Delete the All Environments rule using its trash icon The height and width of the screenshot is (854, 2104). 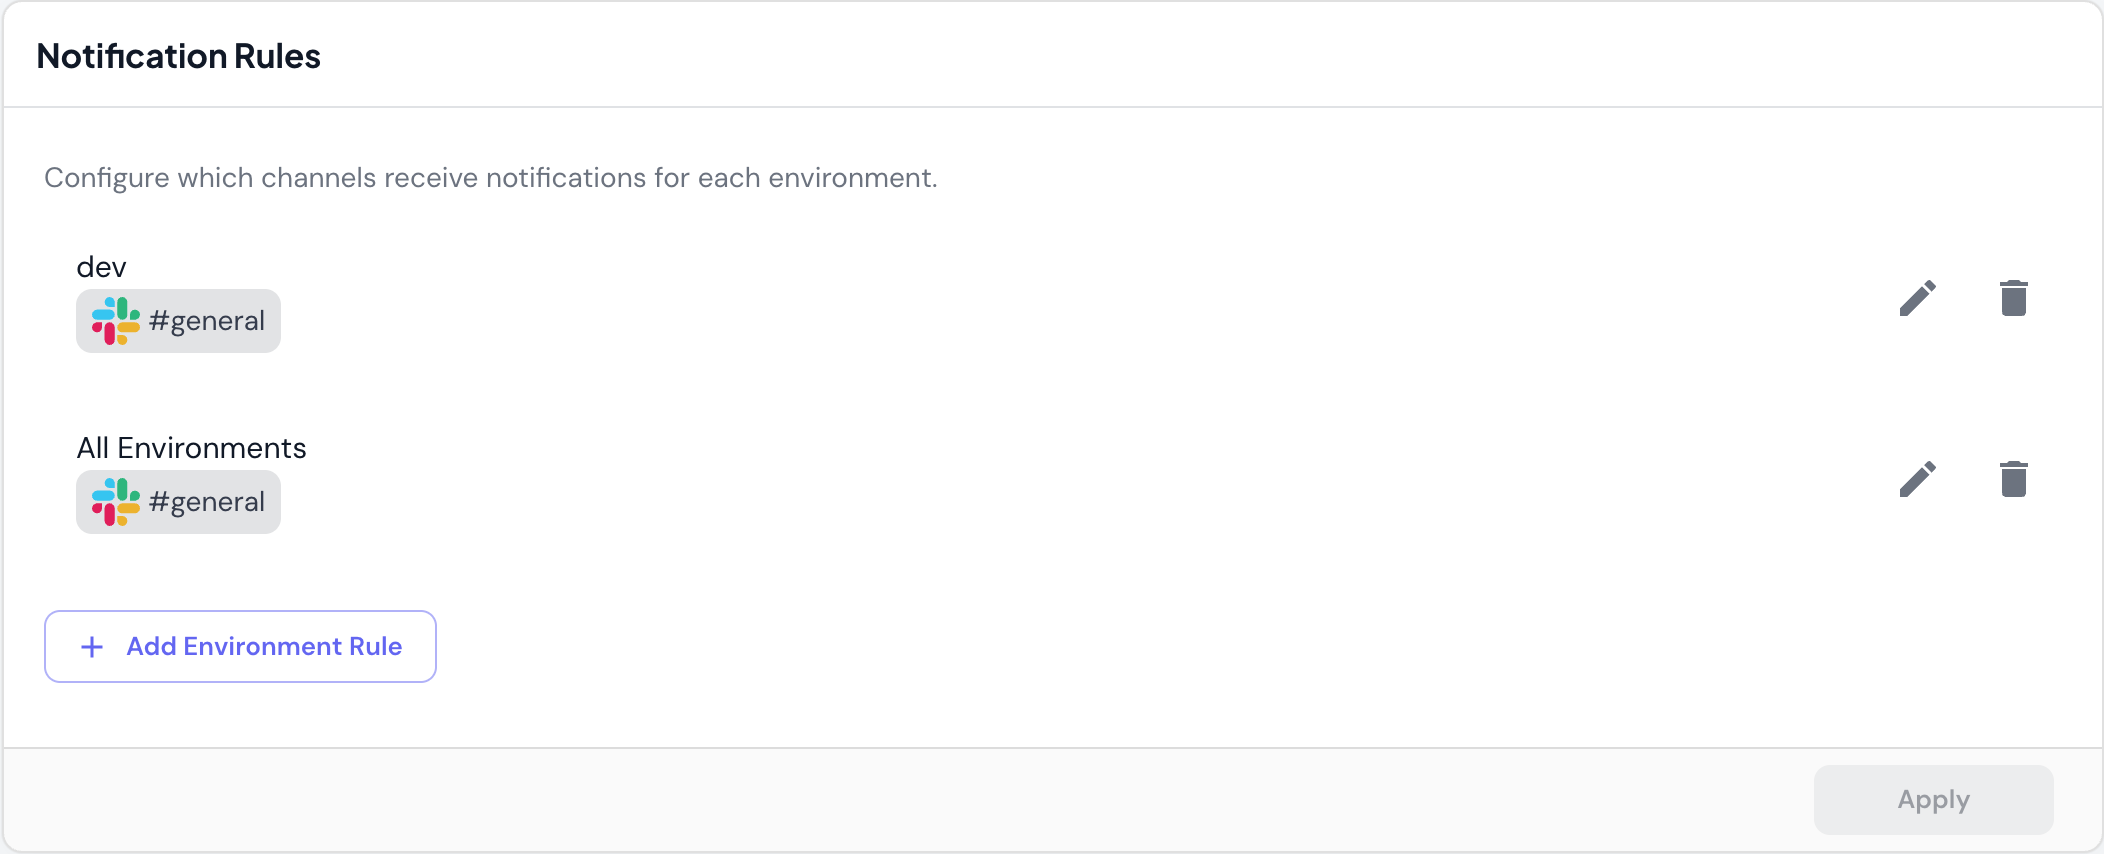point(2013,479)
